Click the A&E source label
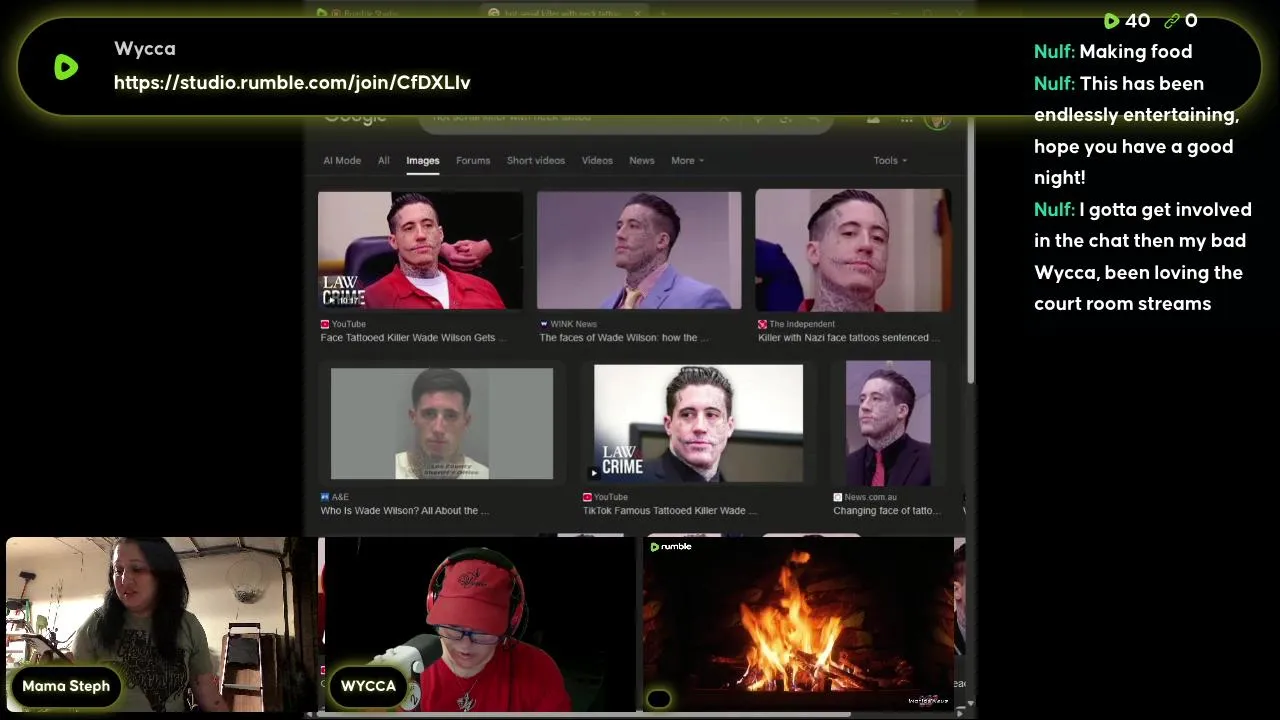 (x=334, y=497)
